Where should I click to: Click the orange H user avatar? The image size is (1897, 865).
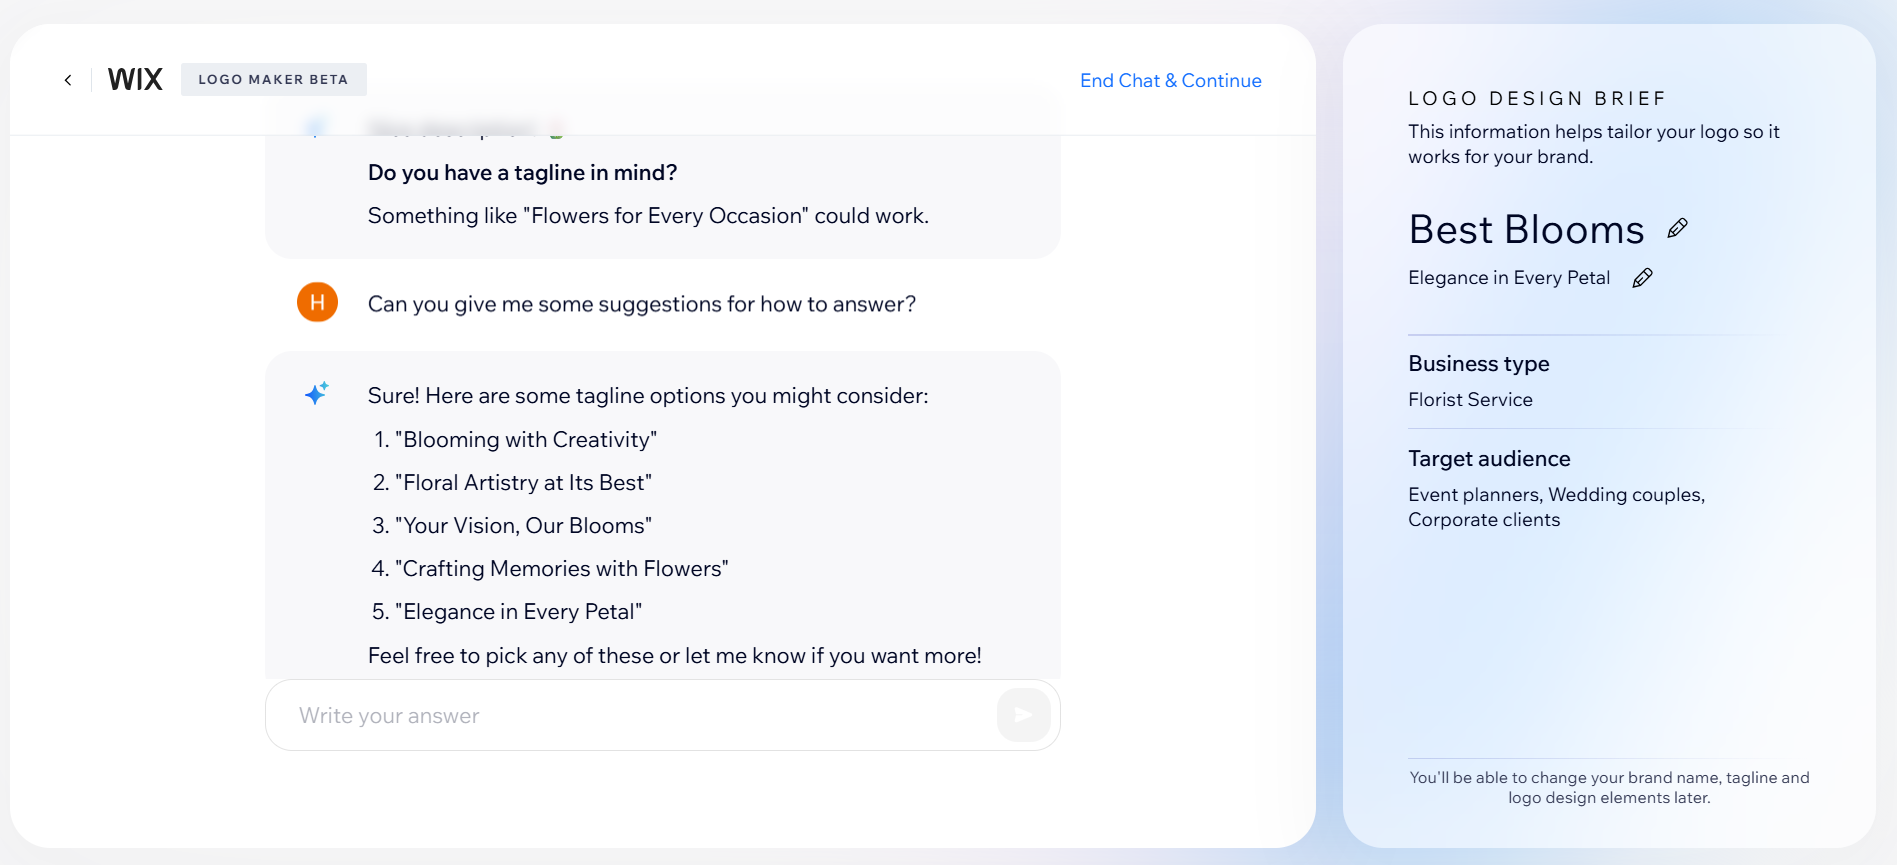[x=317, y=302]
